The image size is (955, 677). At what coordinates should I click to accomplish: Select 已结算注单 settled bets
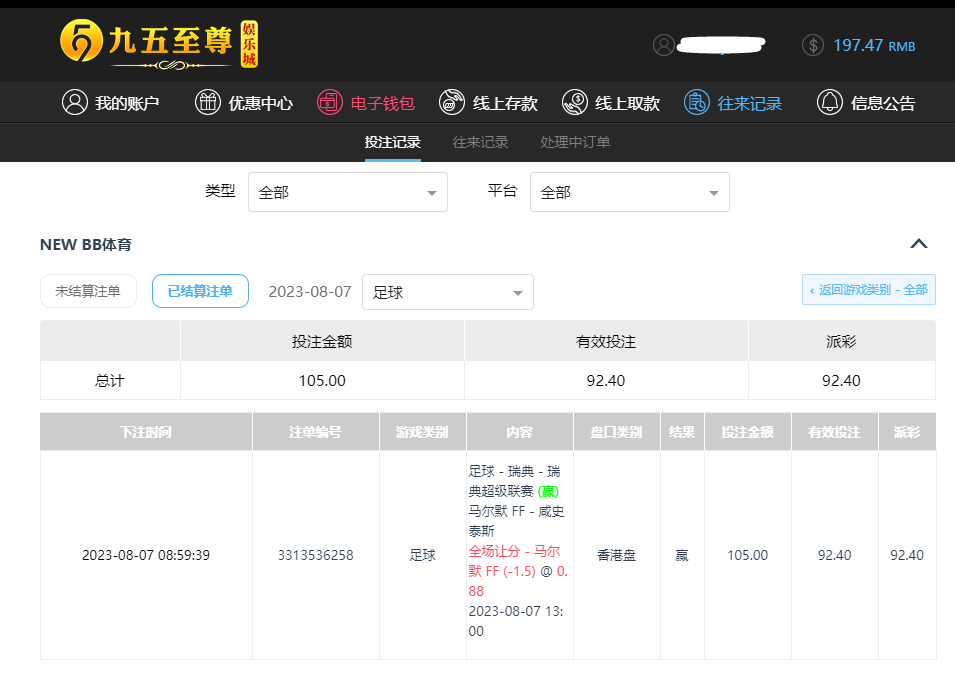click(x=200, y=291)
